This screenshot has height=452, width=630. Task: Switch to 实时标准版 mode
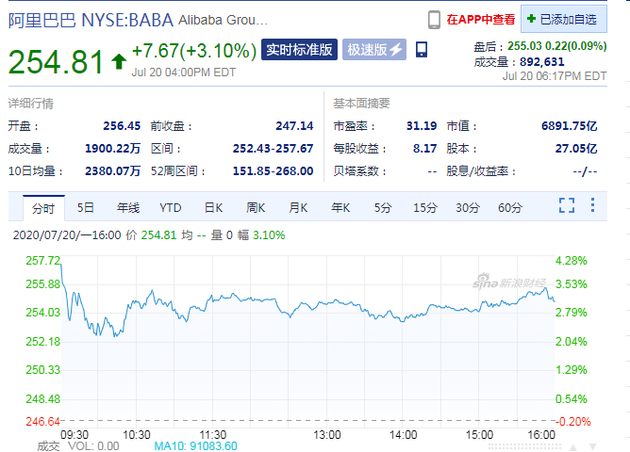(x=297, y=49)
